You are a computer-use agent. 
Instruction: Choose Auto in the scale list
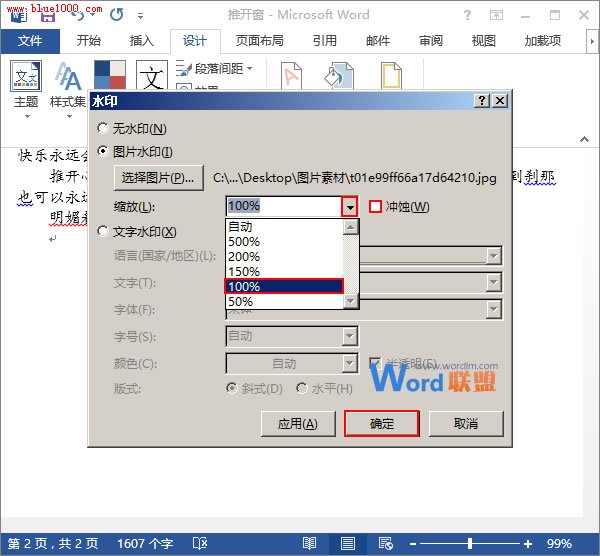(x=284, y=227)
